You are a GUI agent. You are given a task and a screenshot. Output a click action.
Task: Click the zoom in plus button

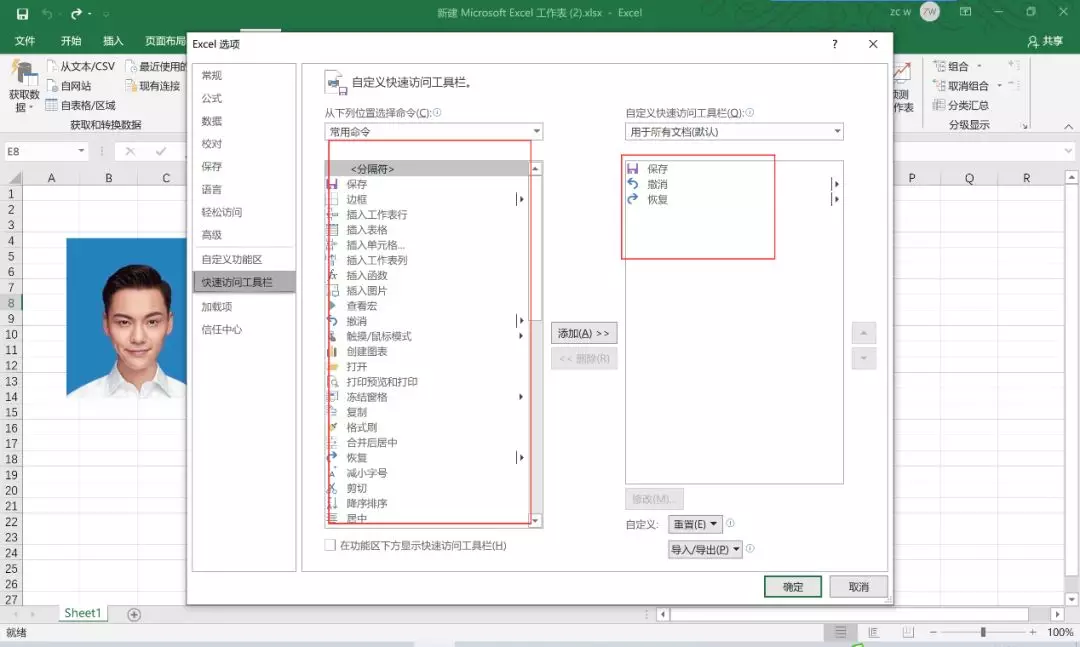tap(1032, 632)
